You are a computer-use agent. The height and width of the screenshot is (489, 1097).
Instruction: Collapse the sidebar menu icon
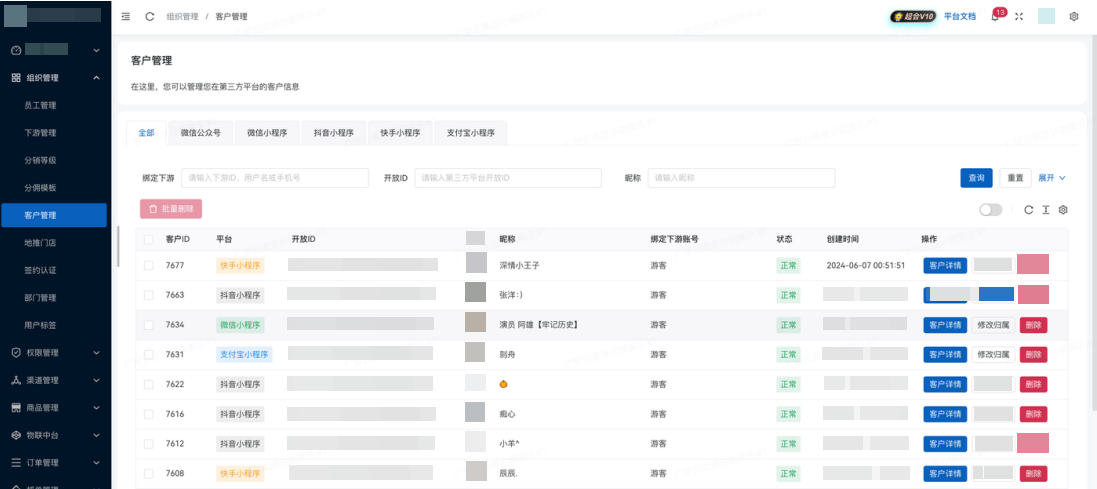[125, 16]
